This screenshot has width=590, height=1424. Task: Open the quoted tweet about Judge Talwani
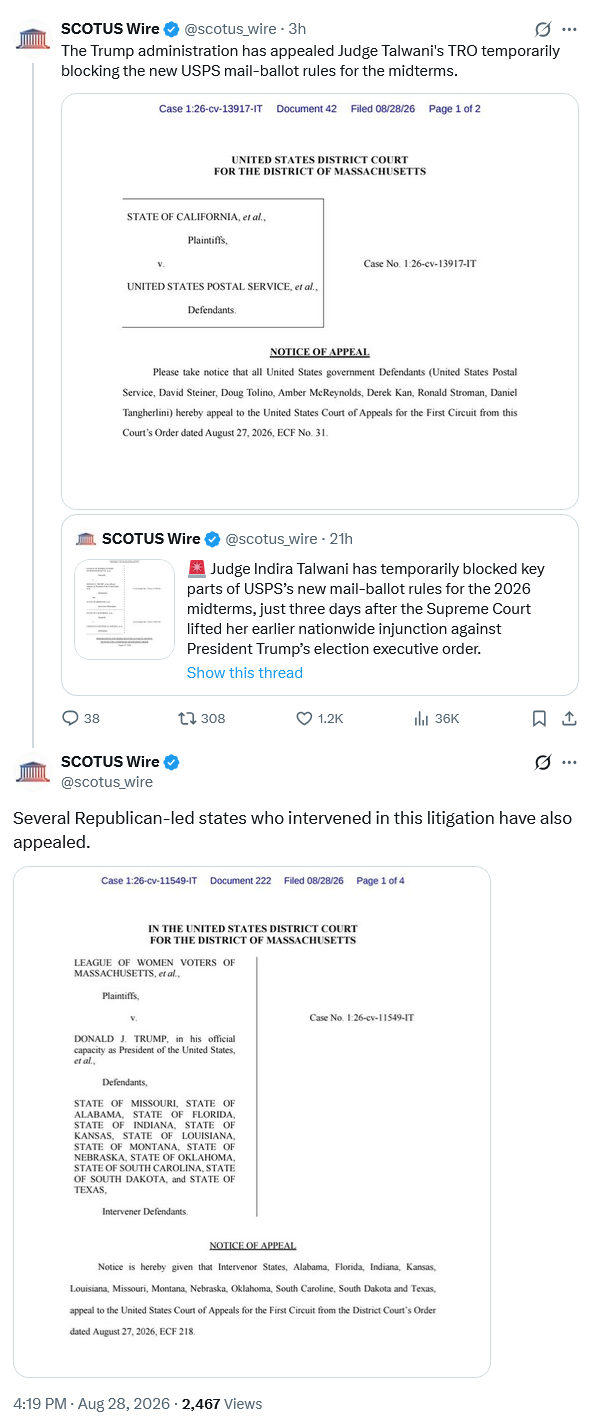click(x=320, y=605)
